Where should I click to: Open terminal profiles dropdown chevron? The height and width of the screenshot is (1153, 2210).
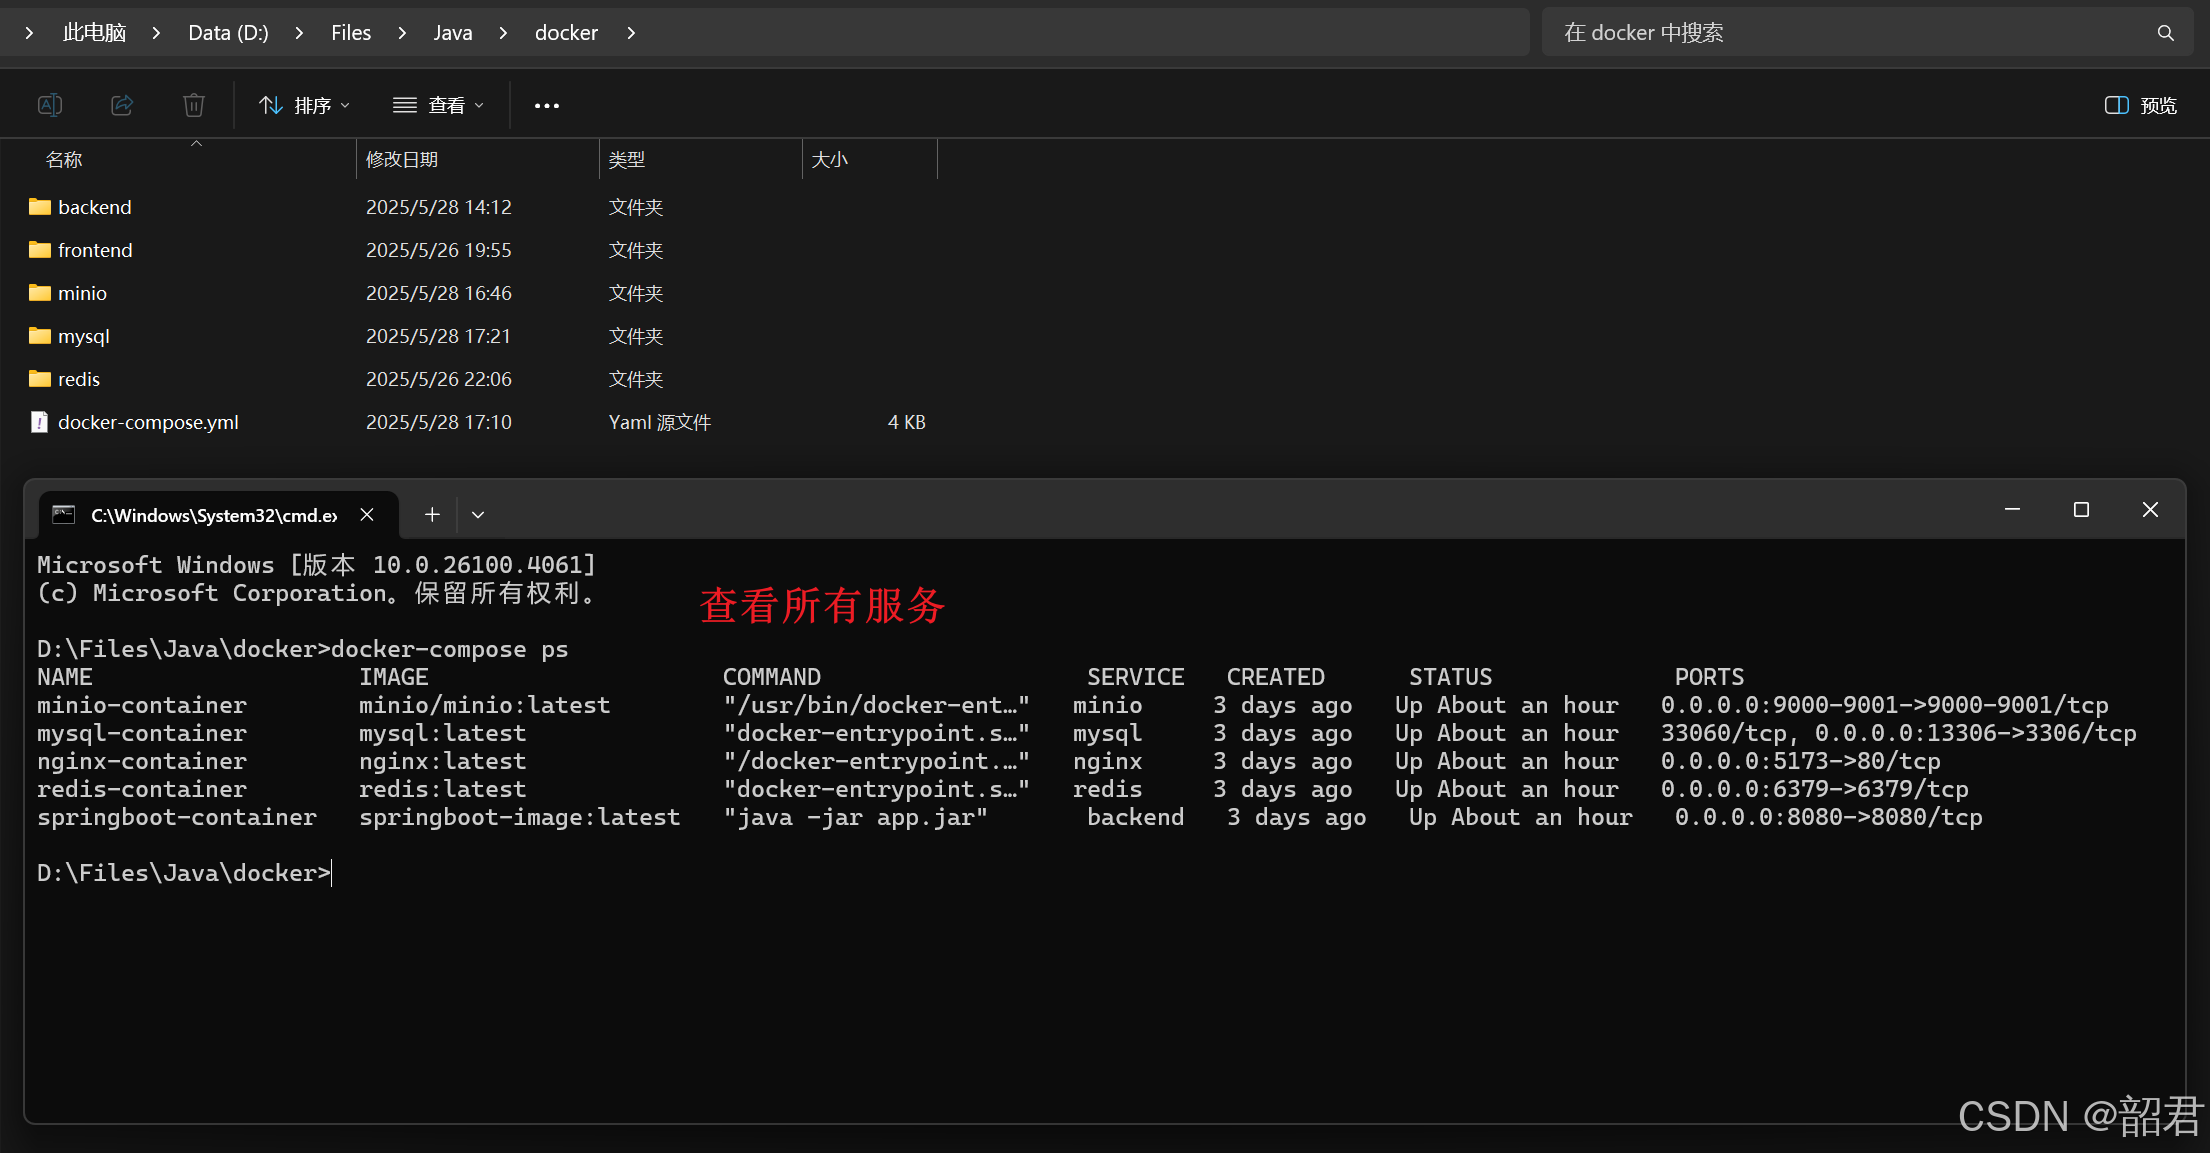coord(478,514)
